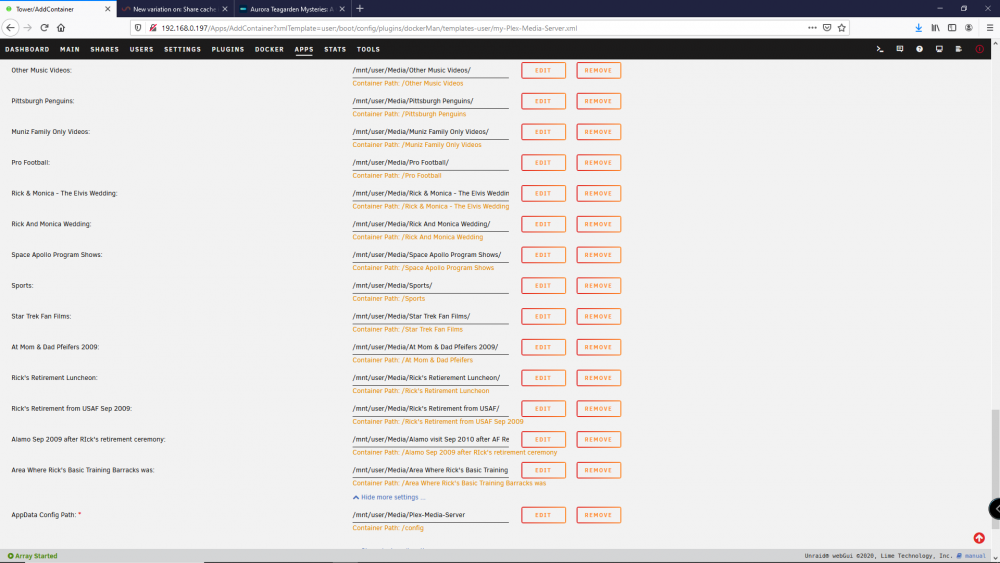Screen dimensions: 1000x563
Task: Go forward with browser forward arrow
Action: (x=27, y=27)
